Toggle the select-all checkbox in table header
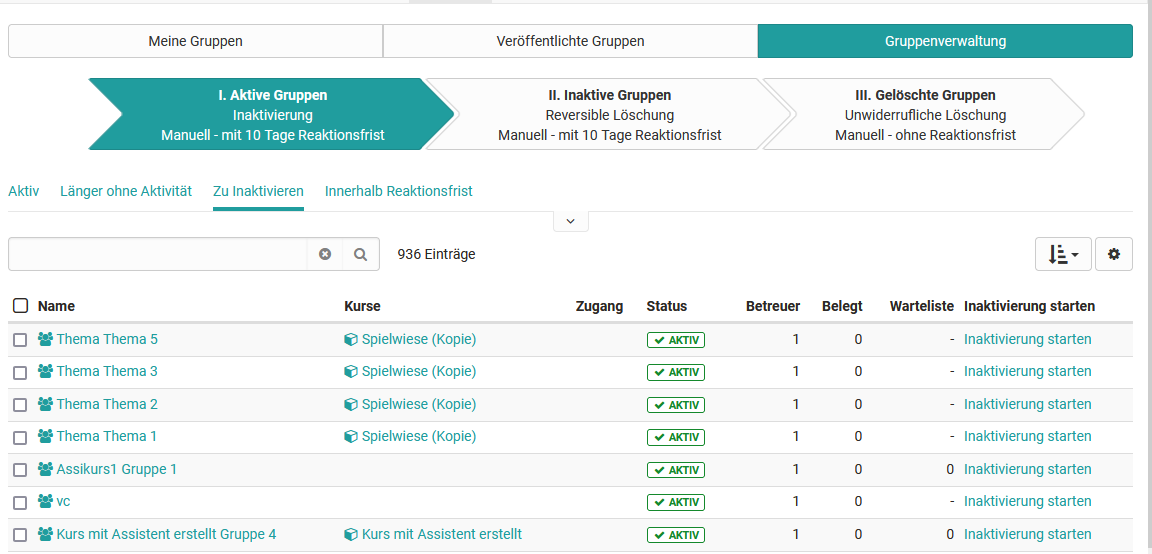The image size is (1152, 554). click(20, 306)
